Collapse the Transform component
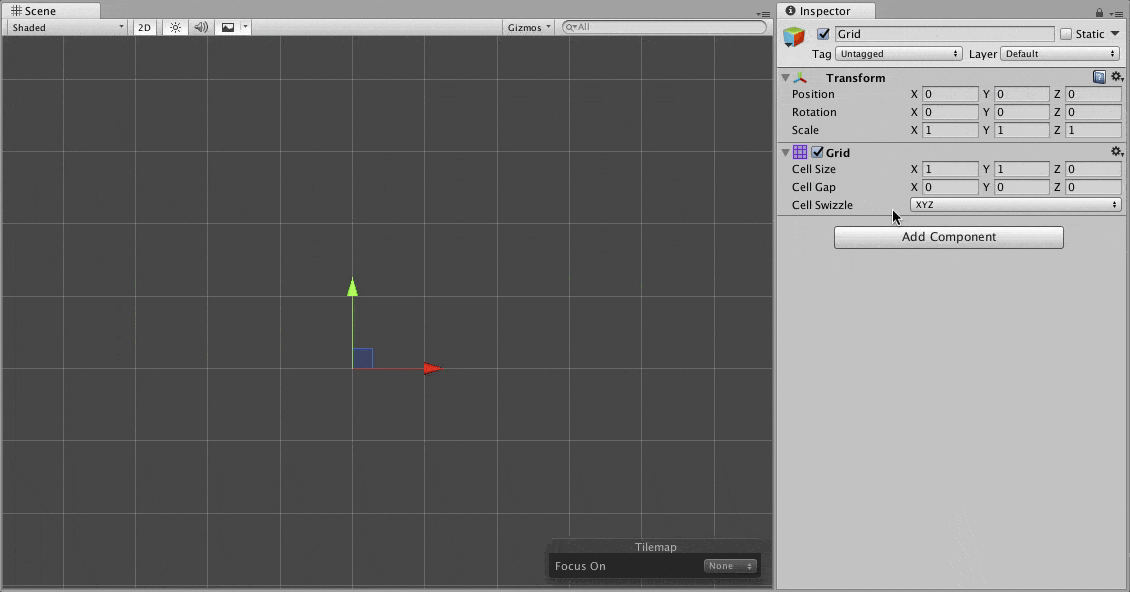The image size is (1130, 592). pyautogui.click(x=786, y=78)
